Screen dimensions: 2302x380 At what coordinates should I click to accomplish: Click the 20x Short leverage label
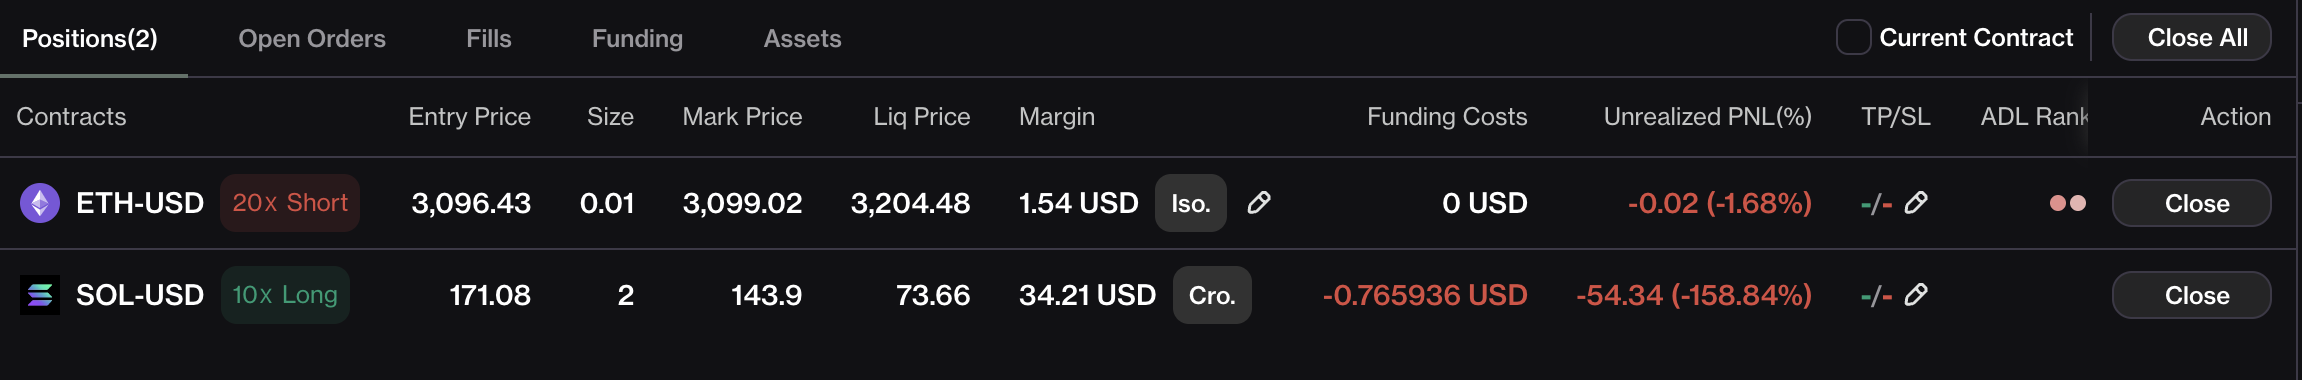(290, 203)
